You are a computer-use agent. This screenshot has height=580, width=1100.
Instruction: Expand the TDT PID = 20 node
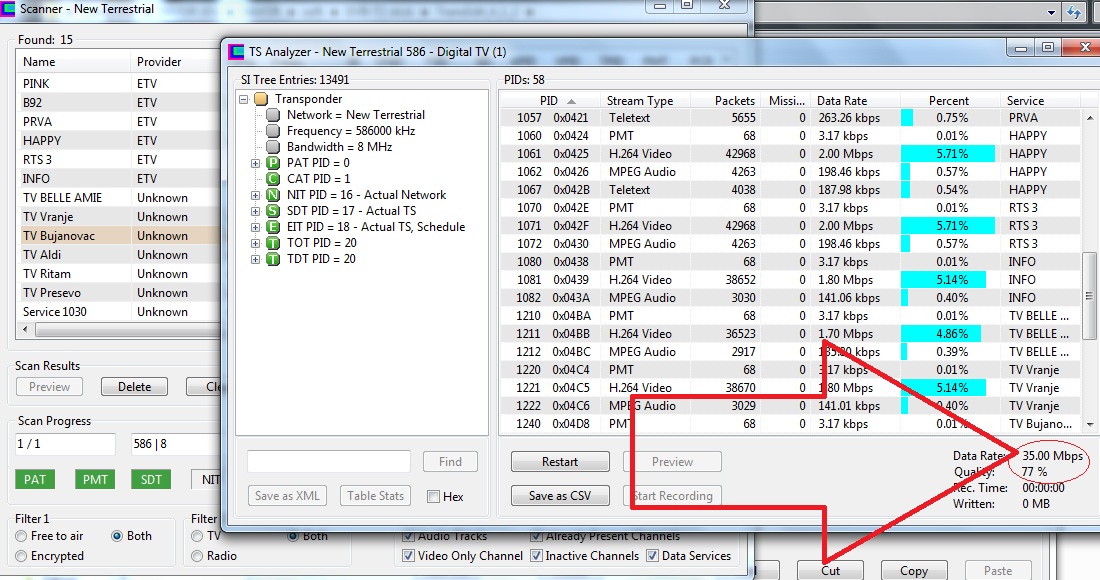point(255,259)
